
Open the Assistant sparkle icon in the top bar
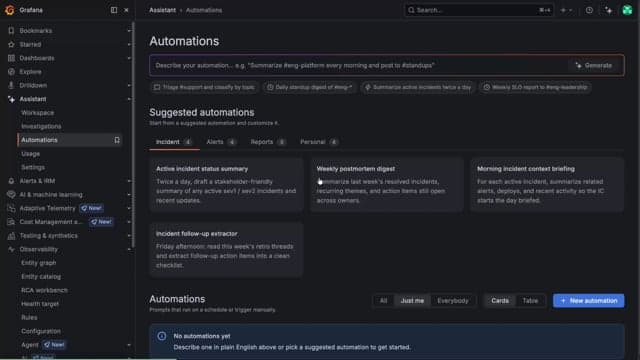[609, 10]
